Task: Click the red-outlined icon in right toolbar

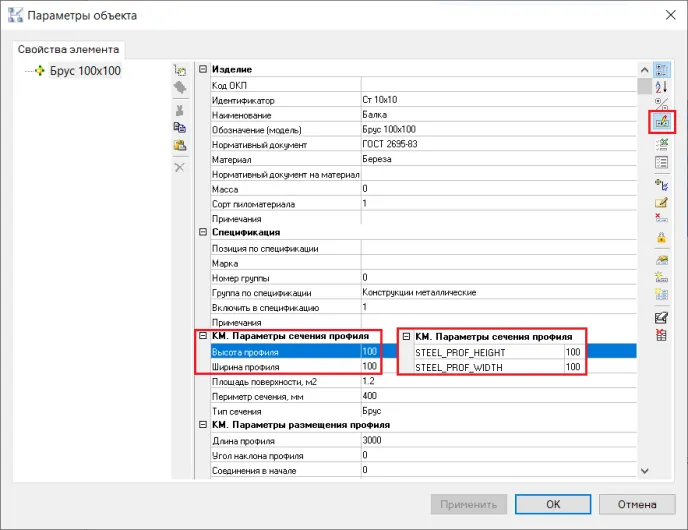Action: (661, 121)
